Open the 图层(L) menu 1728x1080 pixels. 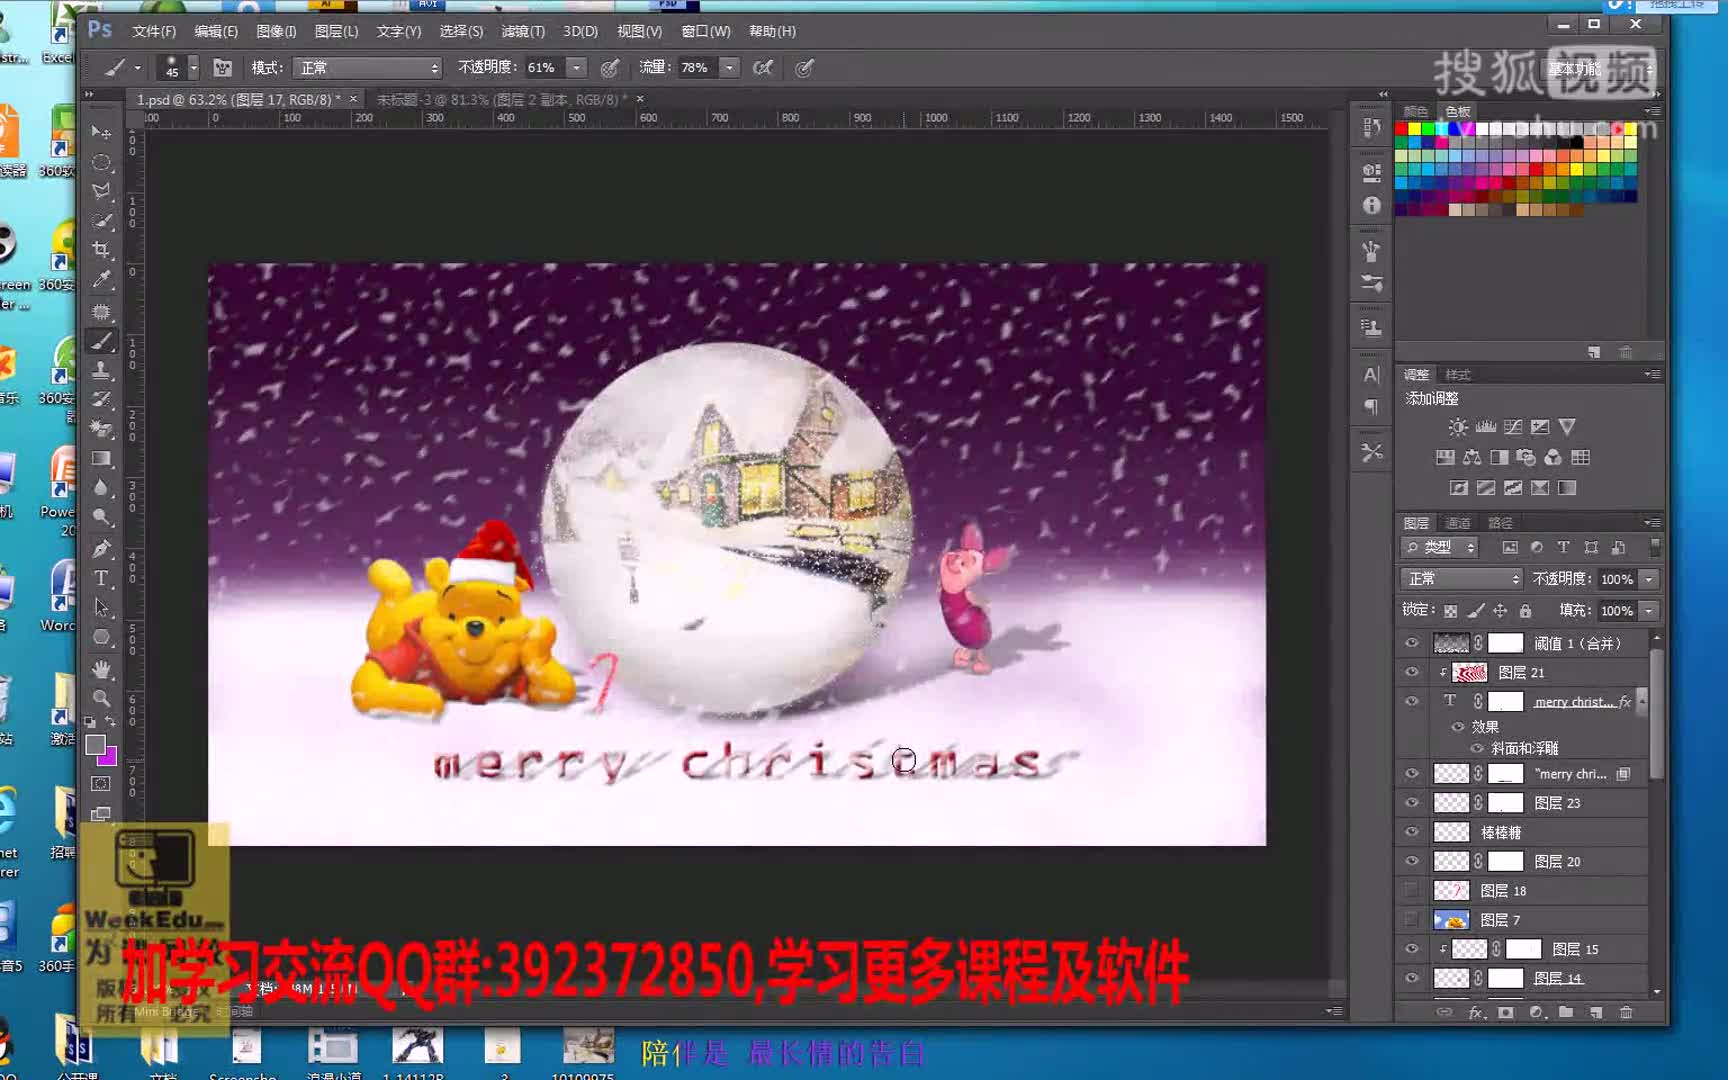point(336,31)
